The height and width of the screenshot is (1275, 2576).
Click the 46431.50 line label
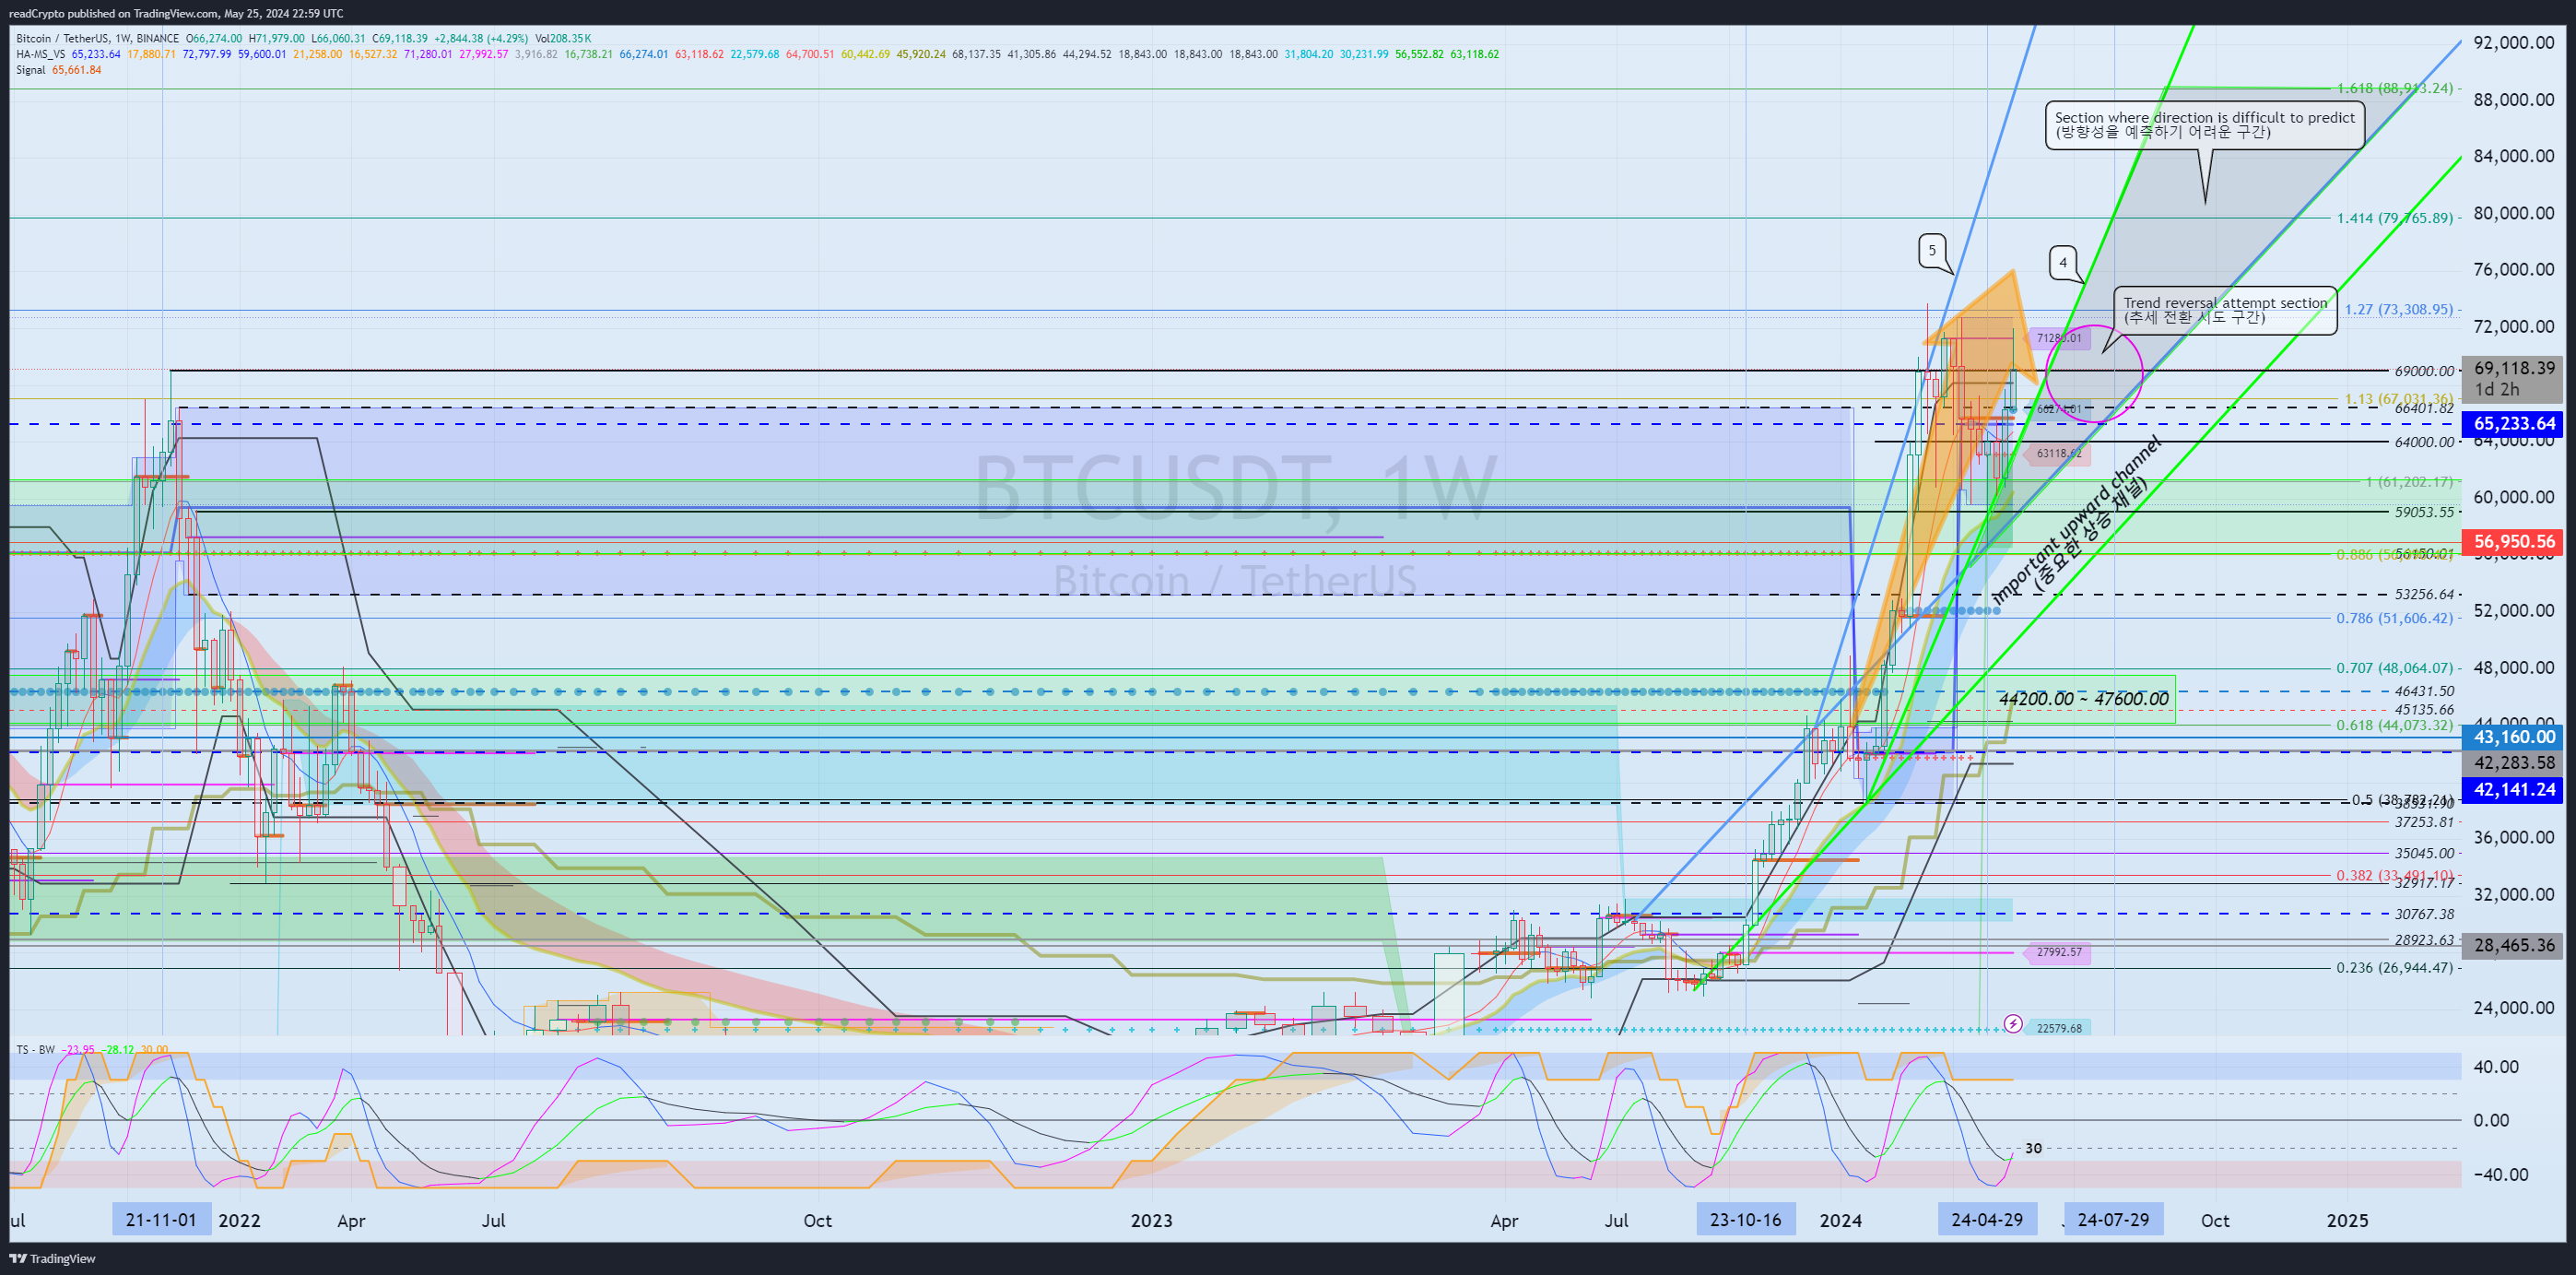coord(2424,691)
